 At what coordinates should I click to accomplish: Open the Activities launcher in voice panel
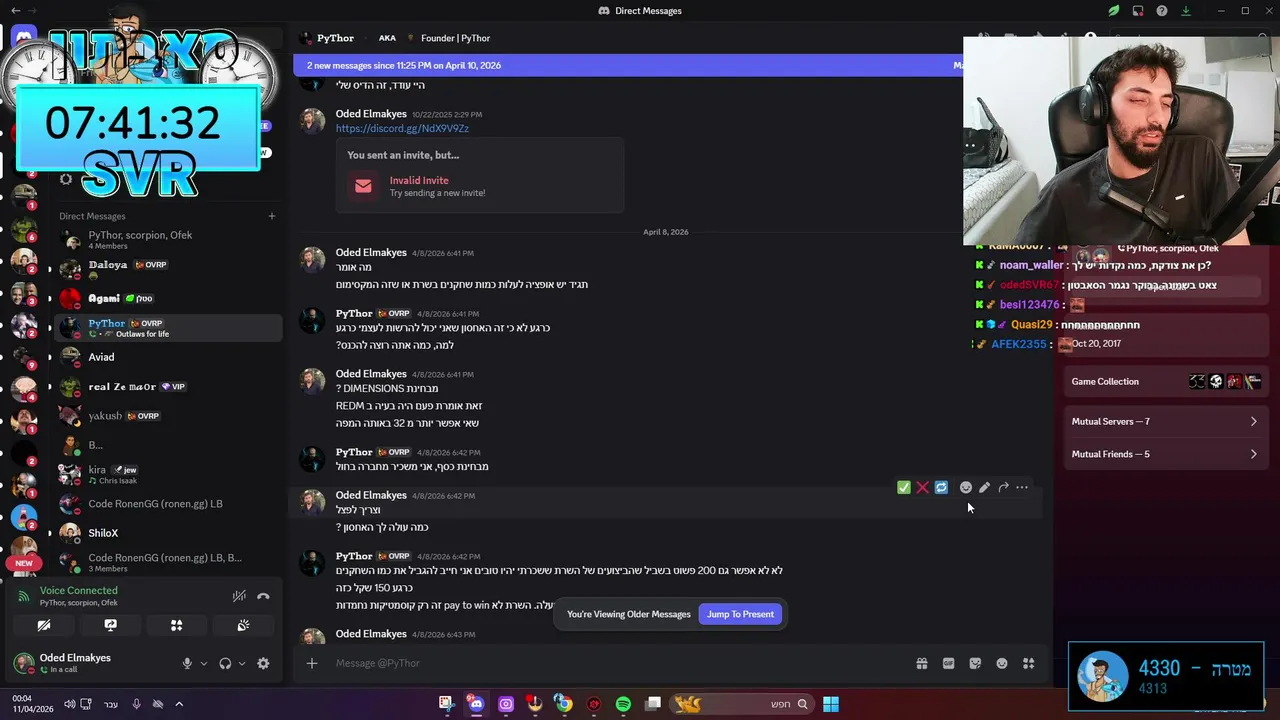[176, 625]
